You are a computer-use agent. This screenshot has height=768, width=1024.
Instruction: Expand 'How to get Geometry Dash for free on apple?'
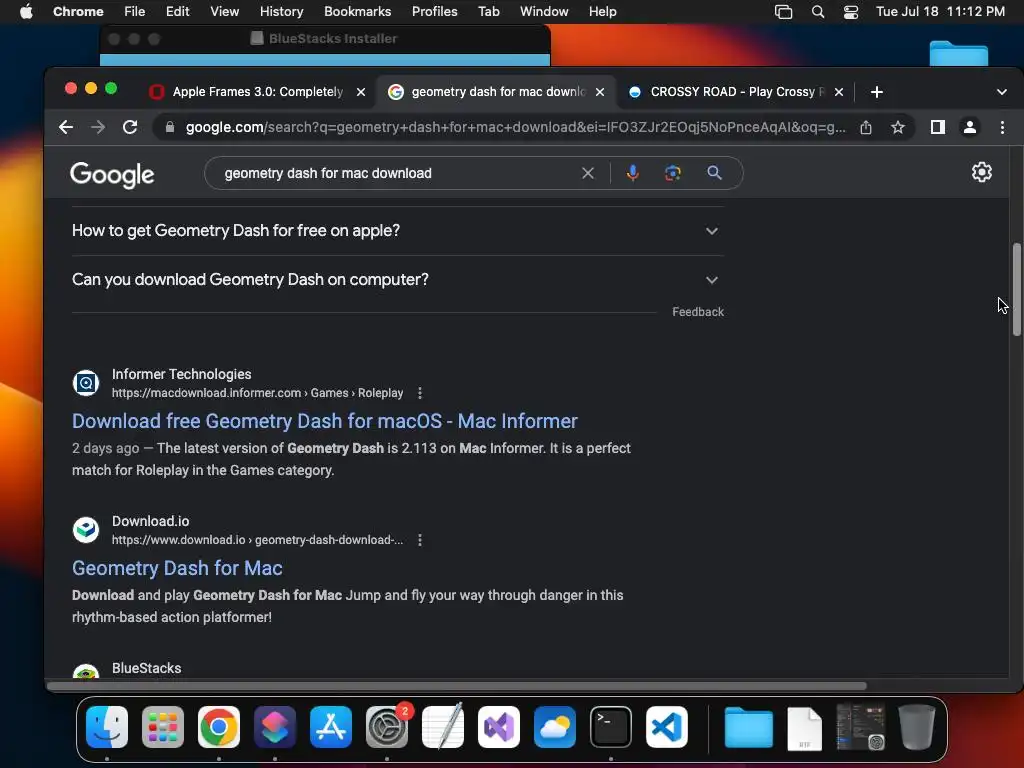(398, 231)
